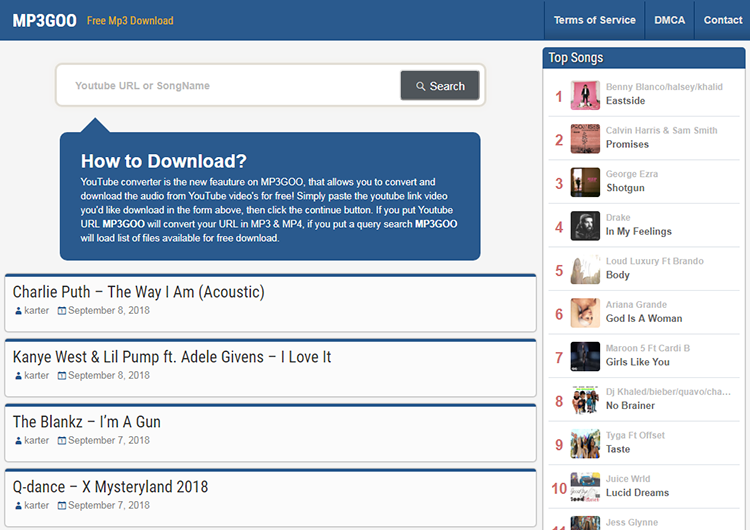The image size is (750, 530).
Task: Open the song Shotgun
Action: tap(625, 188)
